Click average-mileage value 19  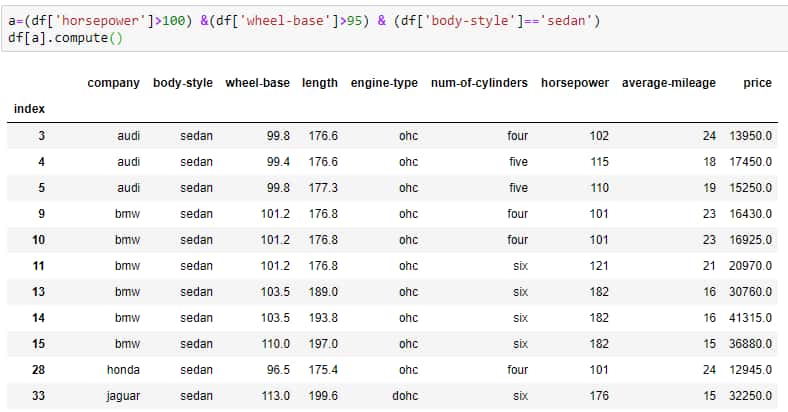pyautogui.click(x=709, y=188)
